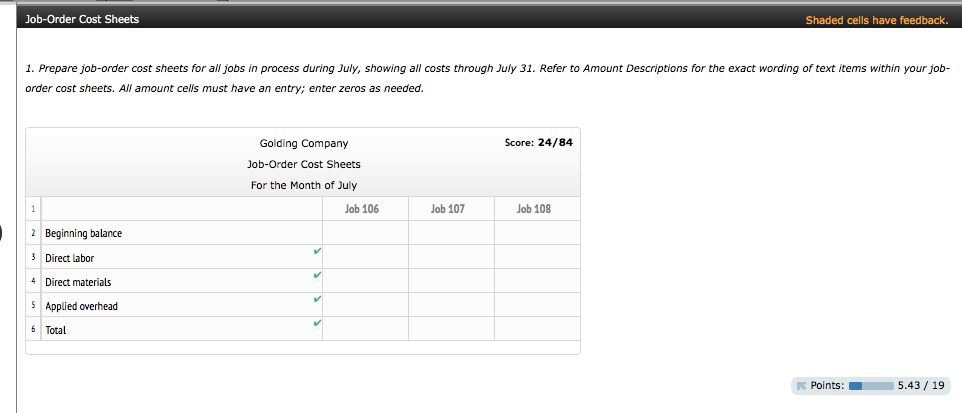Click the green checkmark beside Applied overhead
962x413 pixels.
[x=316, y=299]
